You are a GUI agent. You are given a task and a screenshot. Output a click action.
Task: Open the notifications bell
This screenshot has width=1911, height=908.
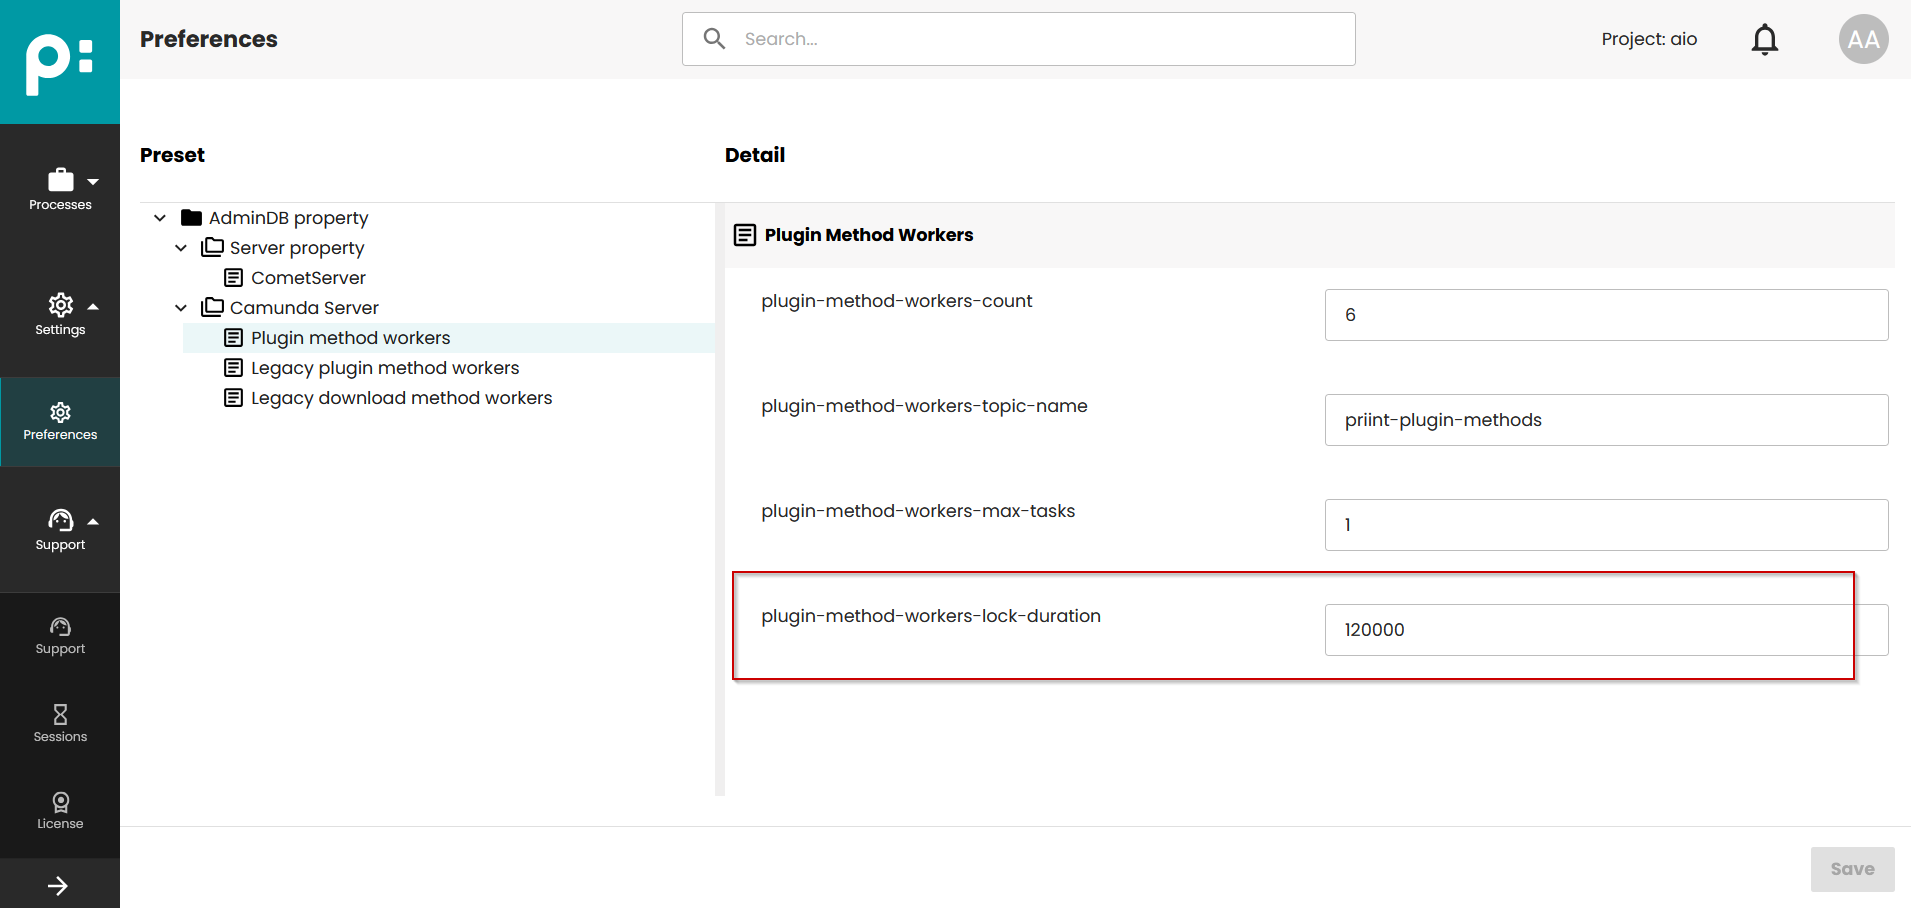pos(1764,39)
